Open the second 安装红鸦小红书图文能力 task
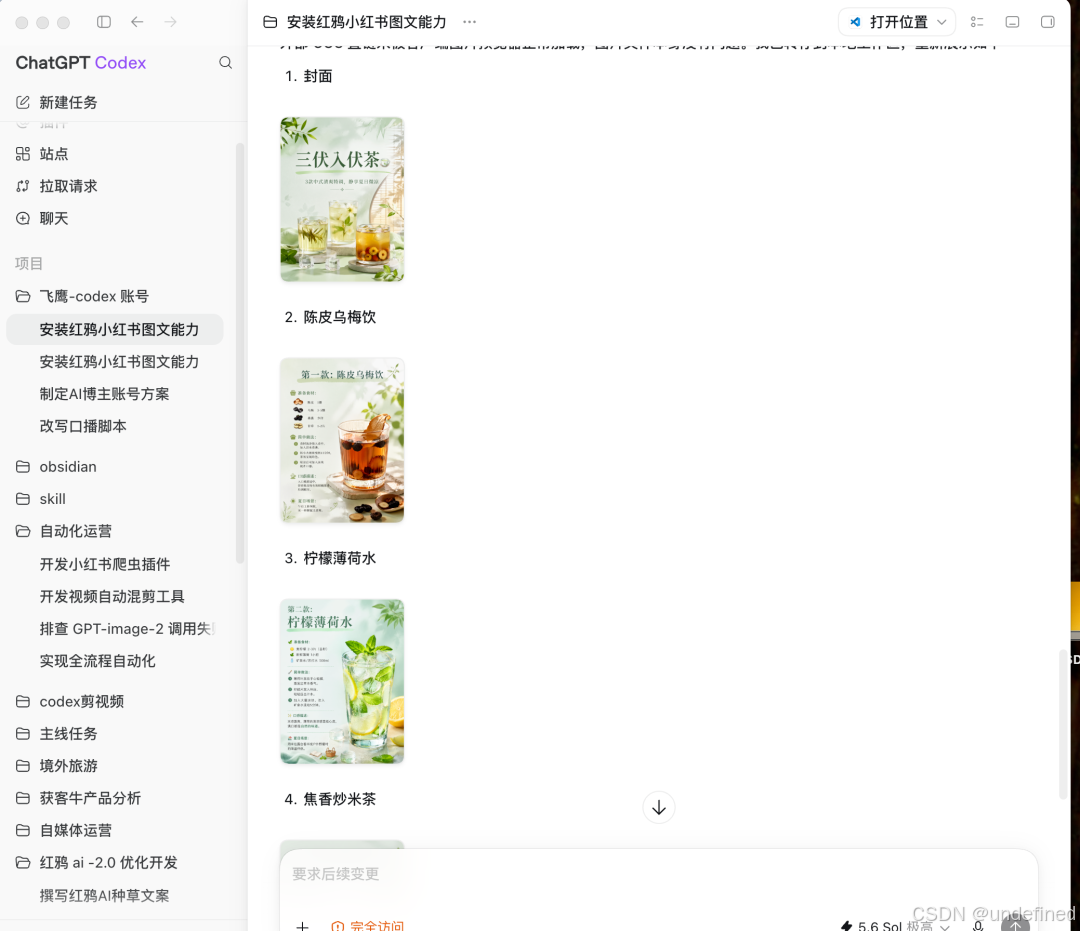Viewport: 1080px width, 931px height. (117, 362)
